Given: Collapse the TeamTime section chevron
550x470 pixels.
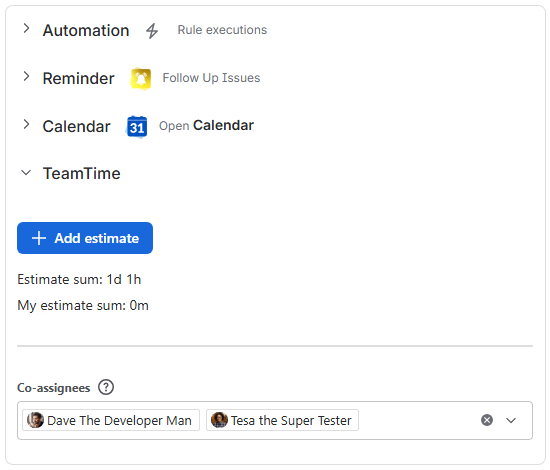Looking at the screenshot, I should click(26, 173).
